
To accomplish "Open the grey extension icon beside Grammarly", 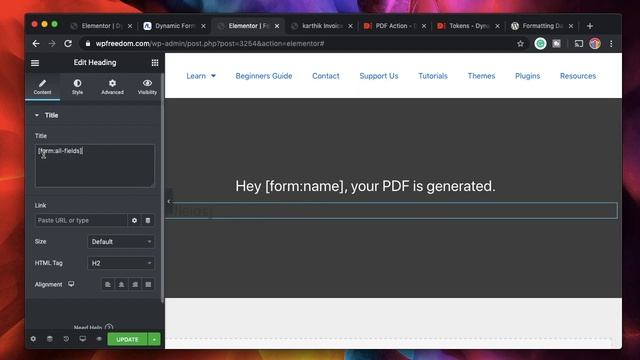I will click(556, 44).
